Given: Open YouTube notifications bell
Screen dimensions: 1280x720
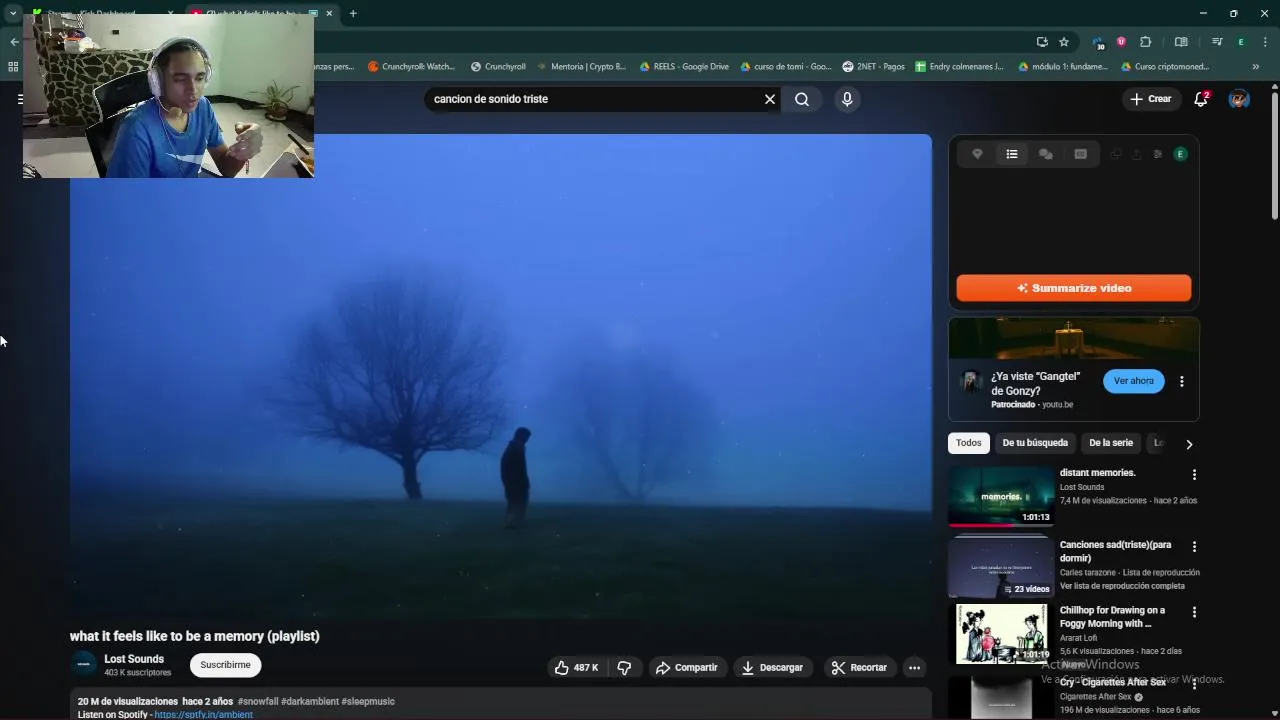Looking at the screenshot, I should (x=1201, y=99).
